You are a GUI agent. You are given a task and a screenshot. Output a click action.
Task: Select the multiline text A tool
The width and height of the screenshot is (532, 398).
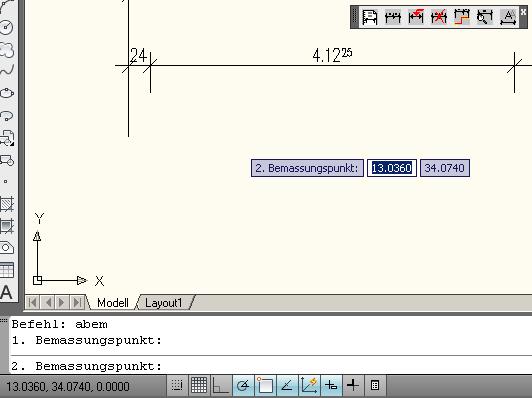(x=6, y=292)
